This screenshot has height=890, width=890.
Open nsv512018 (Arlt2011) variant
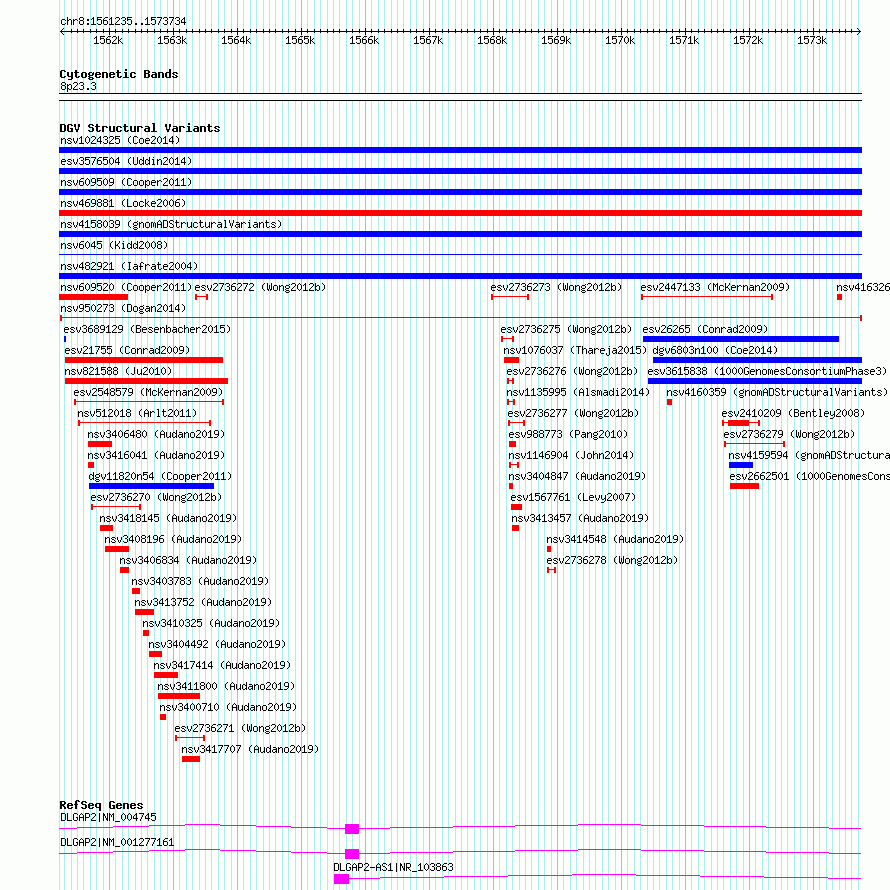[x=137, y=413]
